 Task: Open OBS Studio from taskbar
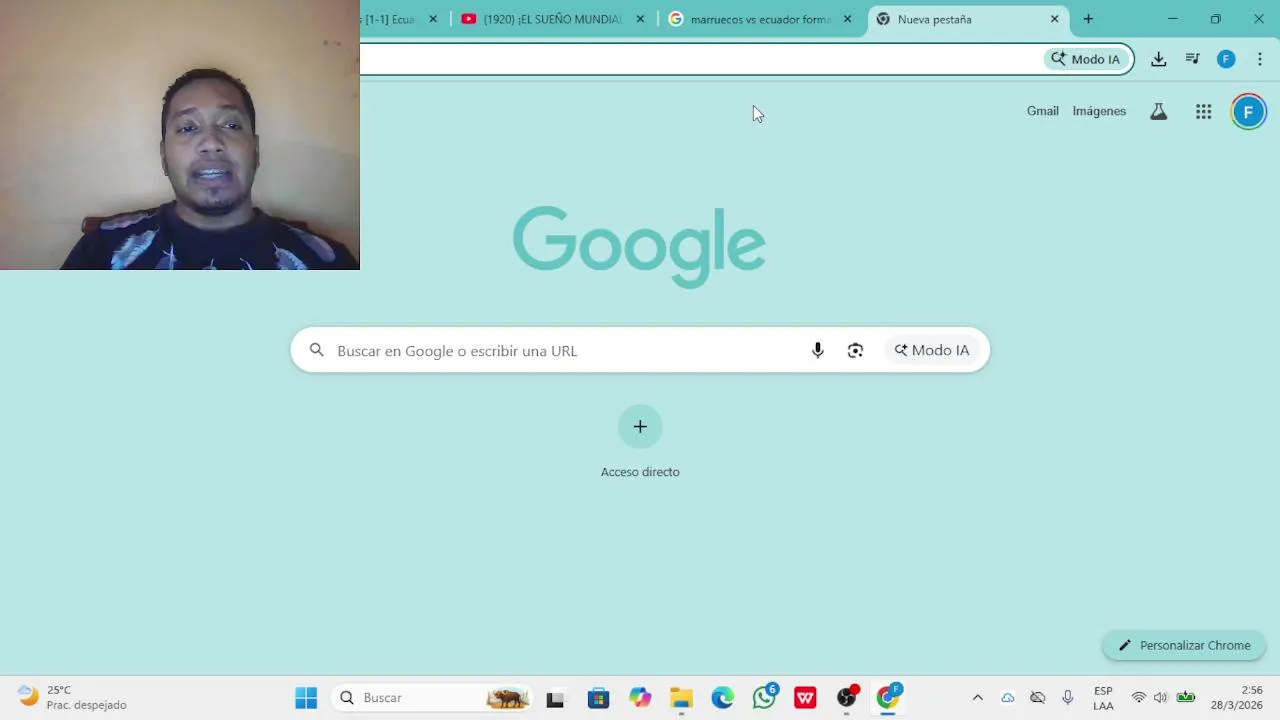(x=847, y=698)
